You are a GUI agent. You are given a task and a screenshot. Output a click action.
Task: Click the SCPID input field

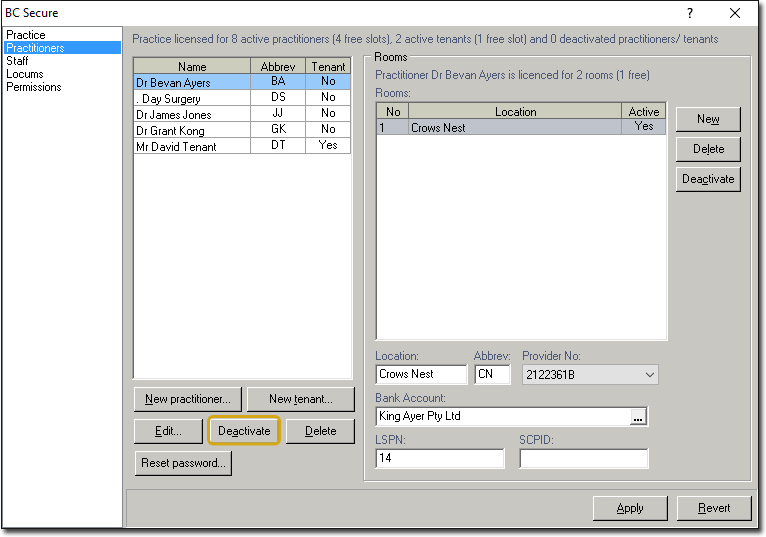click(583, 459)
